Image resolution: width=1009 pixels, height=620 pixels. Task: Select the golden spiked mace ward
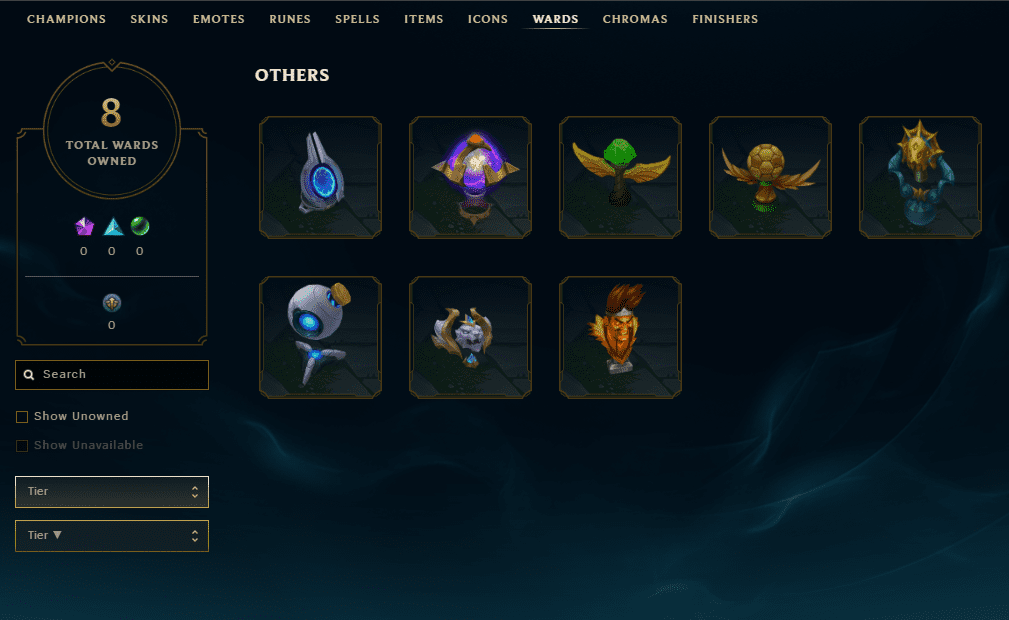(920, 177)
